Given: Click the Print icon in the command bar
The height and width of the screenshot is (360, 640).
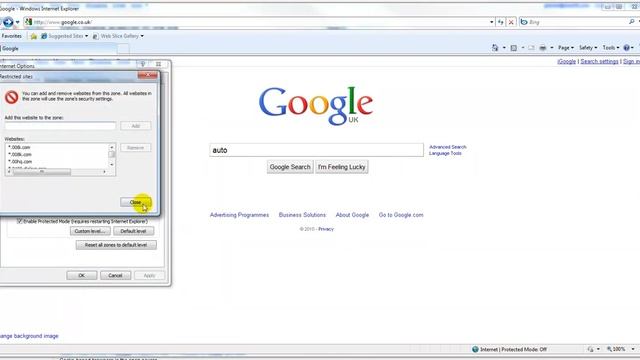Looking at the screenshot, I should [x=542, y=48].
